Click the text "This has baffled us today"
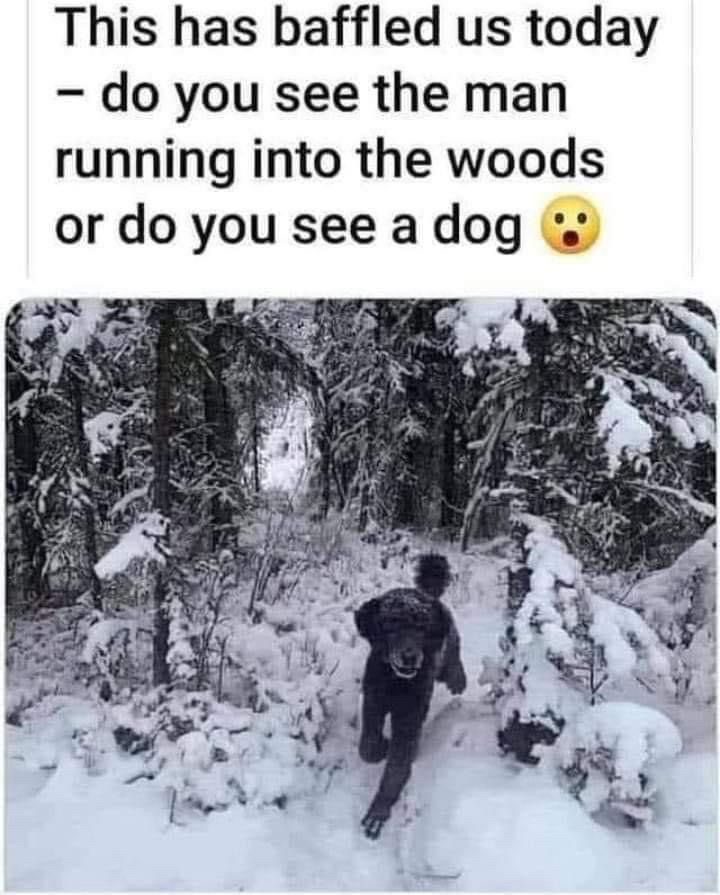 click(357, 30)
